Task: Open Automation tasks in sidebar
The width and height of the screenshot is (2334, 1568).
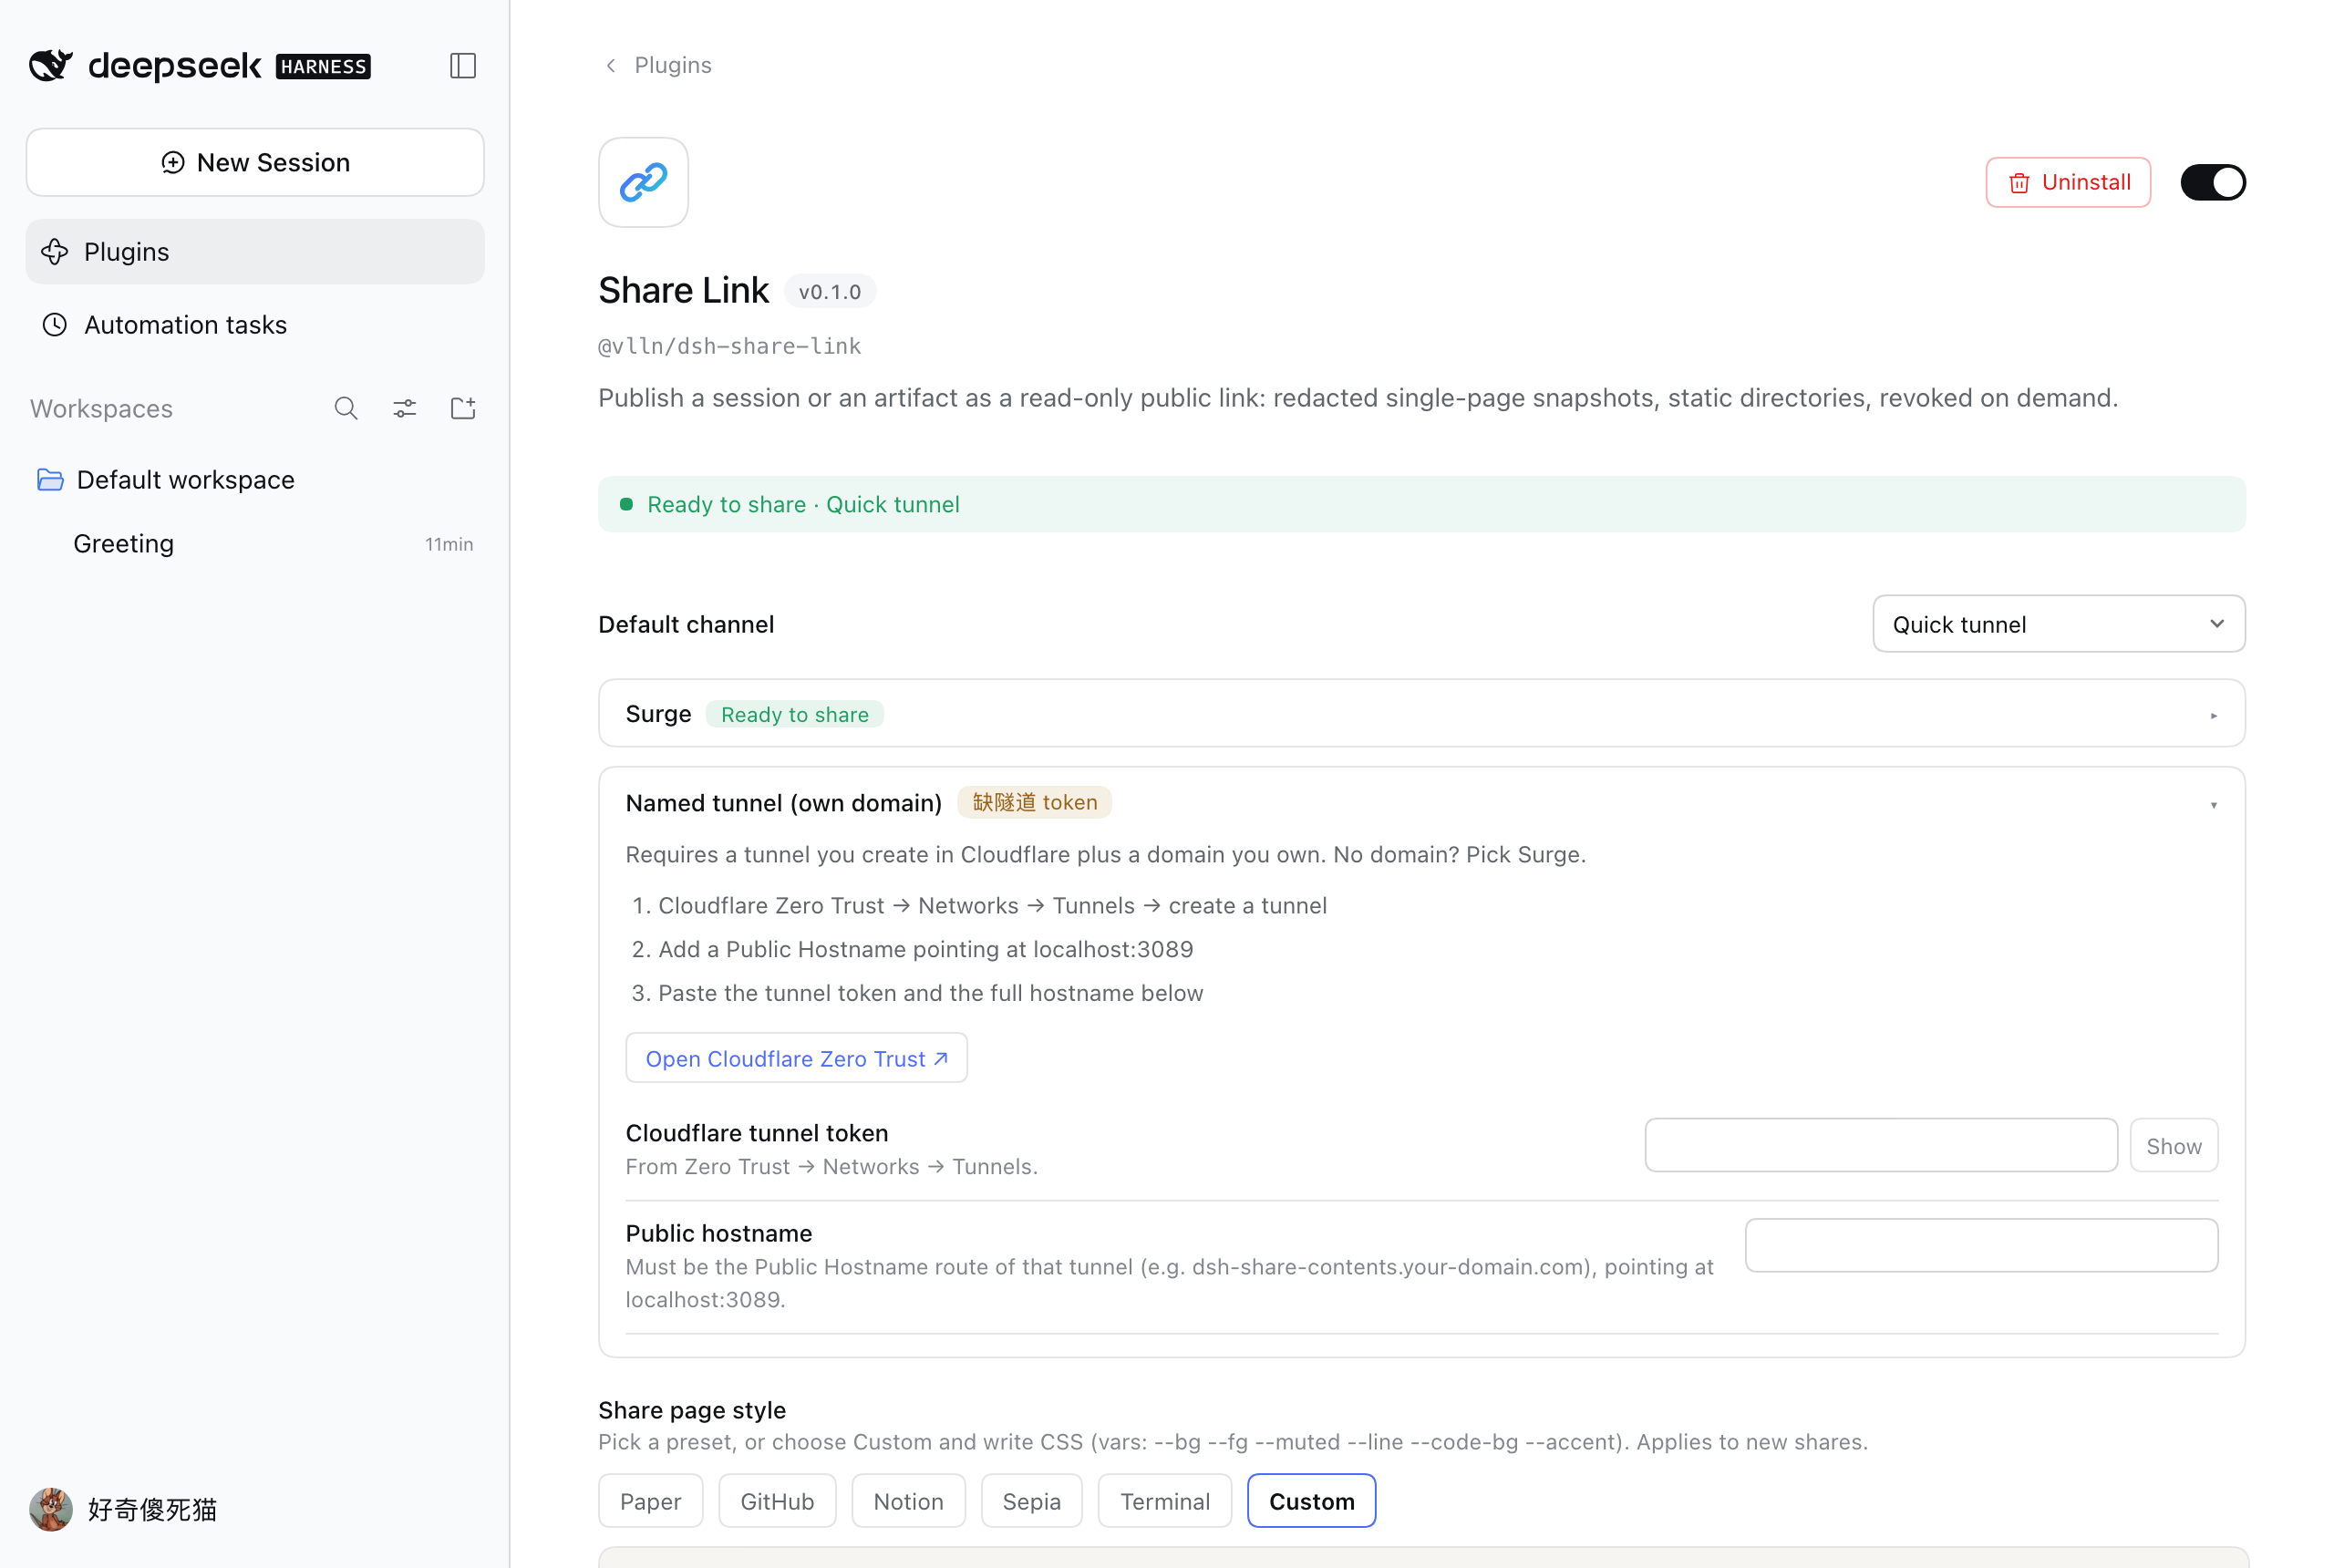Action: [x=255, y=325]
